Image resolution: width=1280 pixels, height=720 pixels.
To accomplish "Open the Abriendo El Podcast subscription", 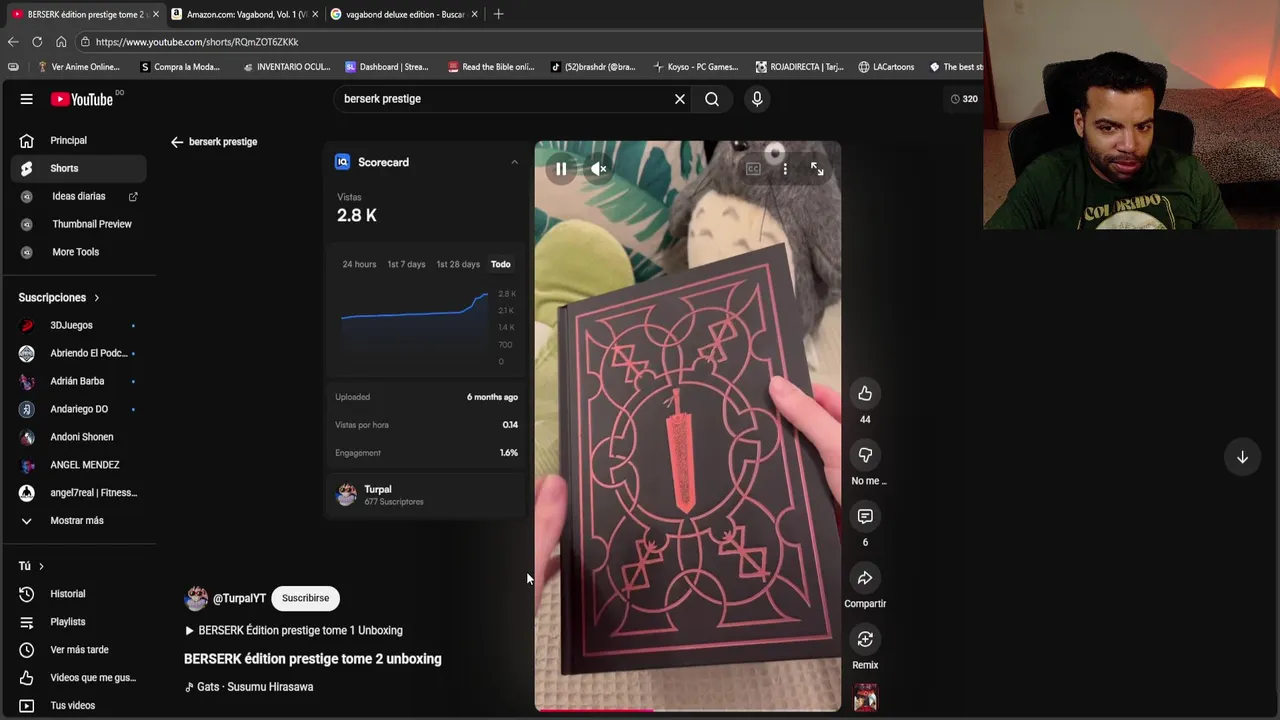I will (x=78, y=353).
